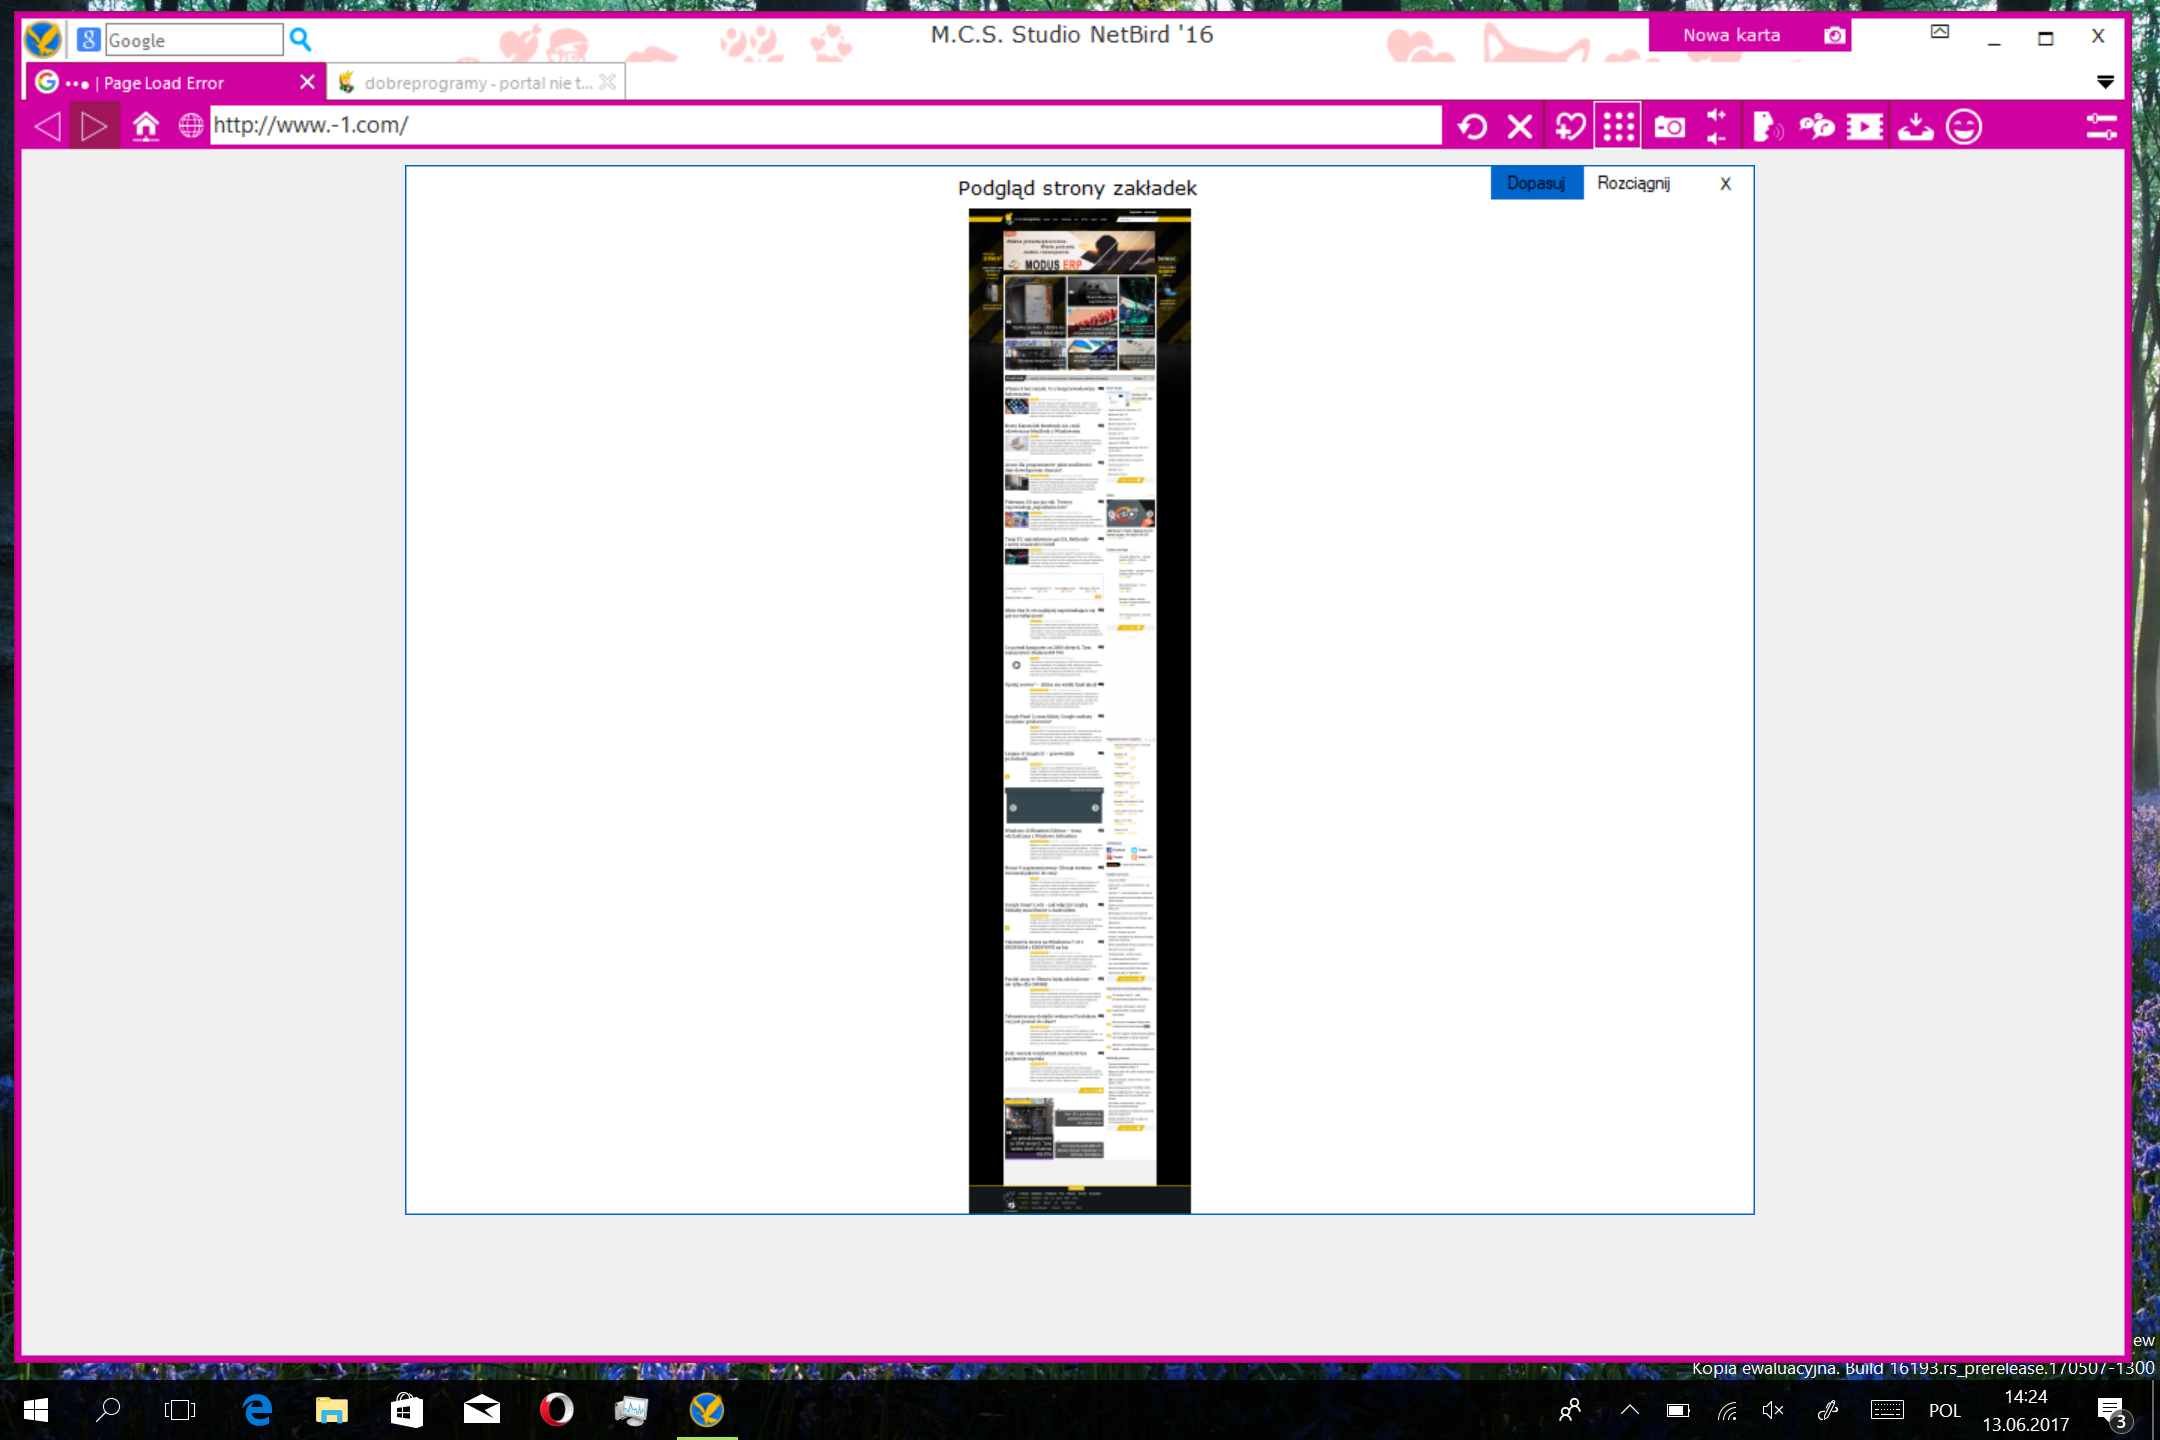This screenshot has height=1440, width=2160.
Task: Click the Nowa karta button
Action: click(x=1731, y=35)
